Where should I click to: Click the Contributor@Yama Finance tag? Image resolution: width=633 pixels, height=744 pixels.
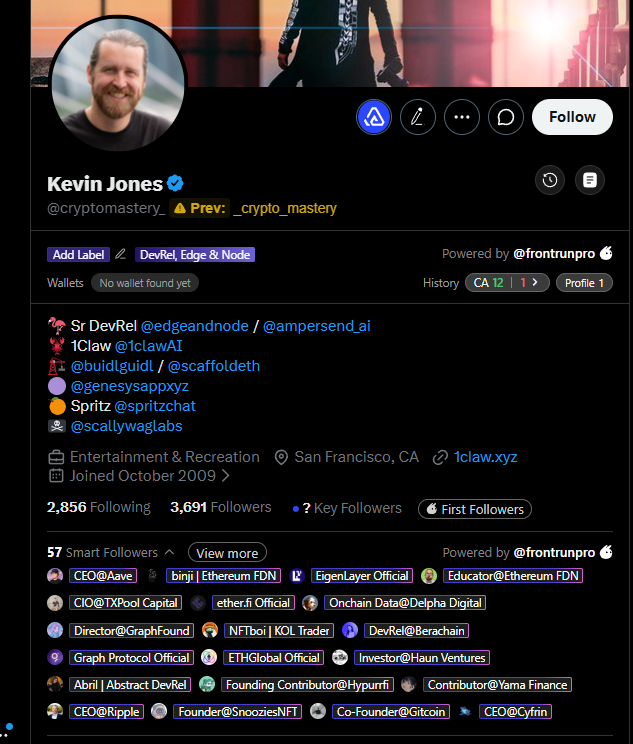click(x=497, y=685)
